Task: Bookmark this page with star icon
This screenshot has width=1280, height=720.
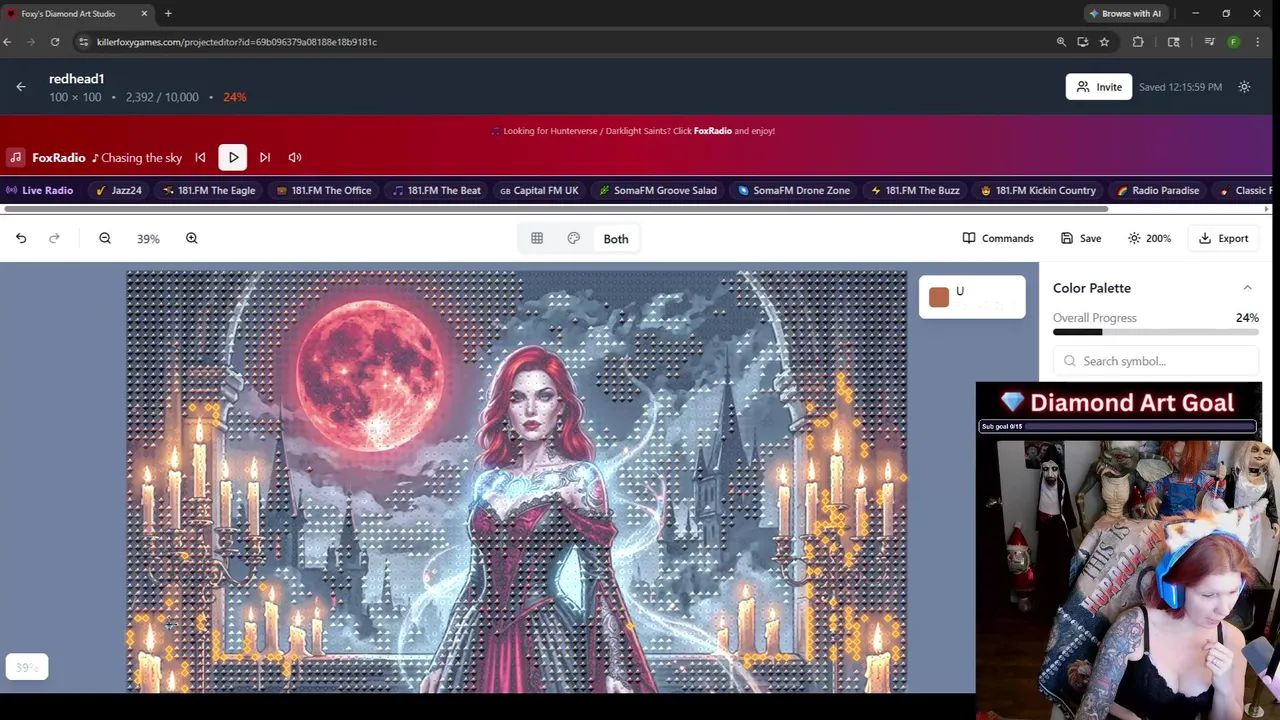Action: pyautogui.click(x=1104, y=42)
